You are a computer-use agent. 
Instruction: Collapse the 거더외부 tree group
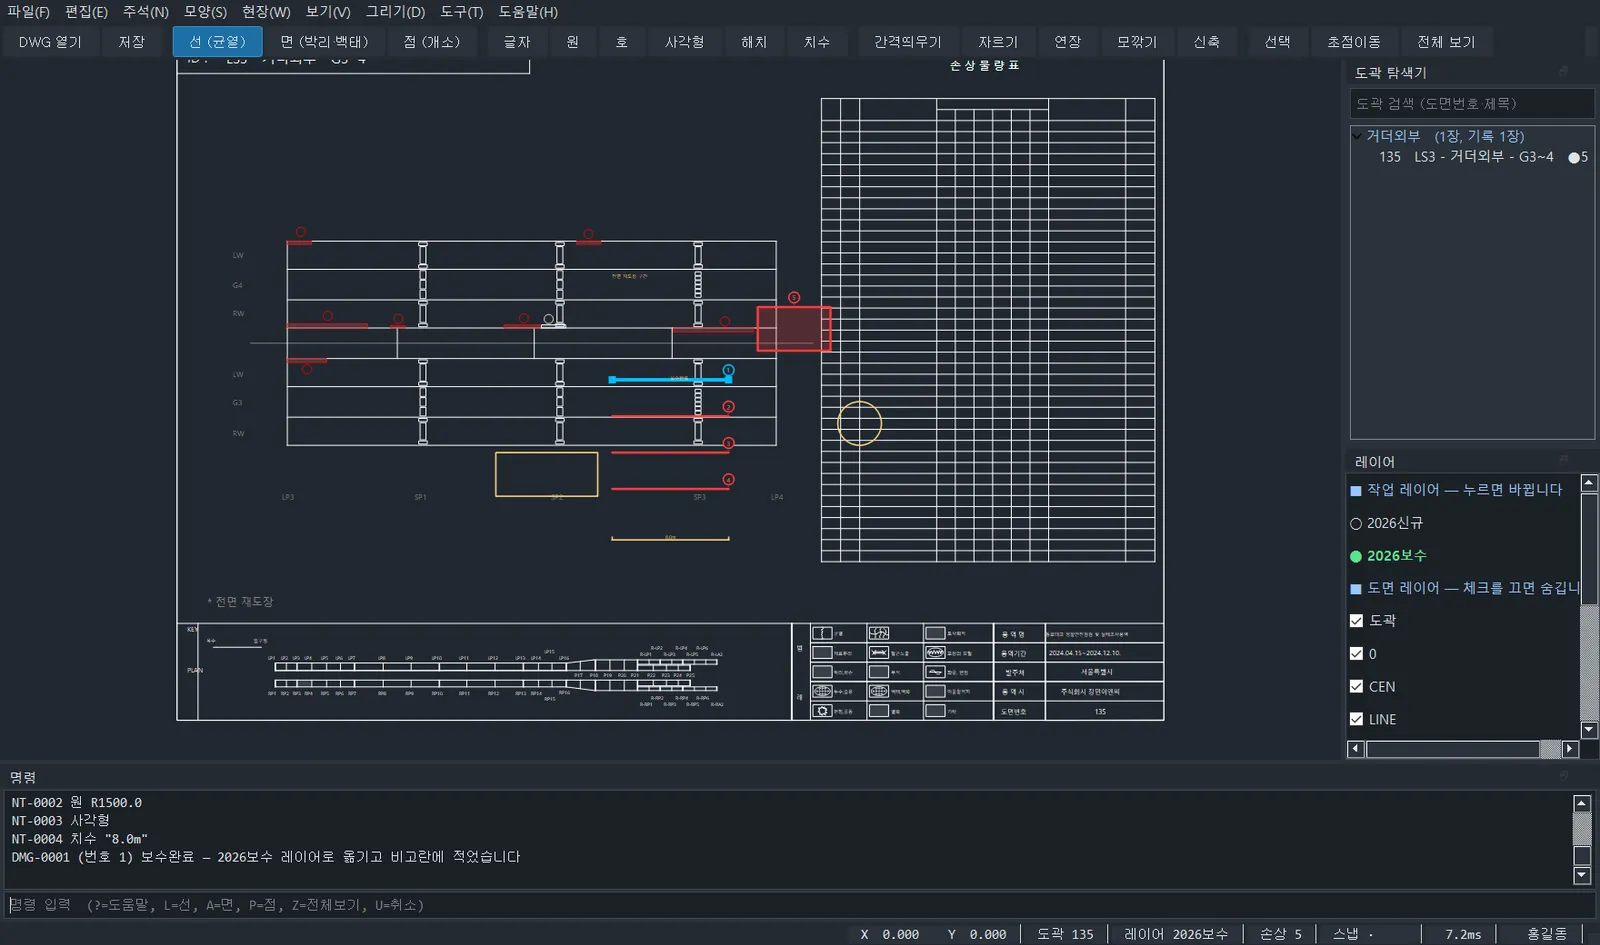click(x=1357, y=136)
